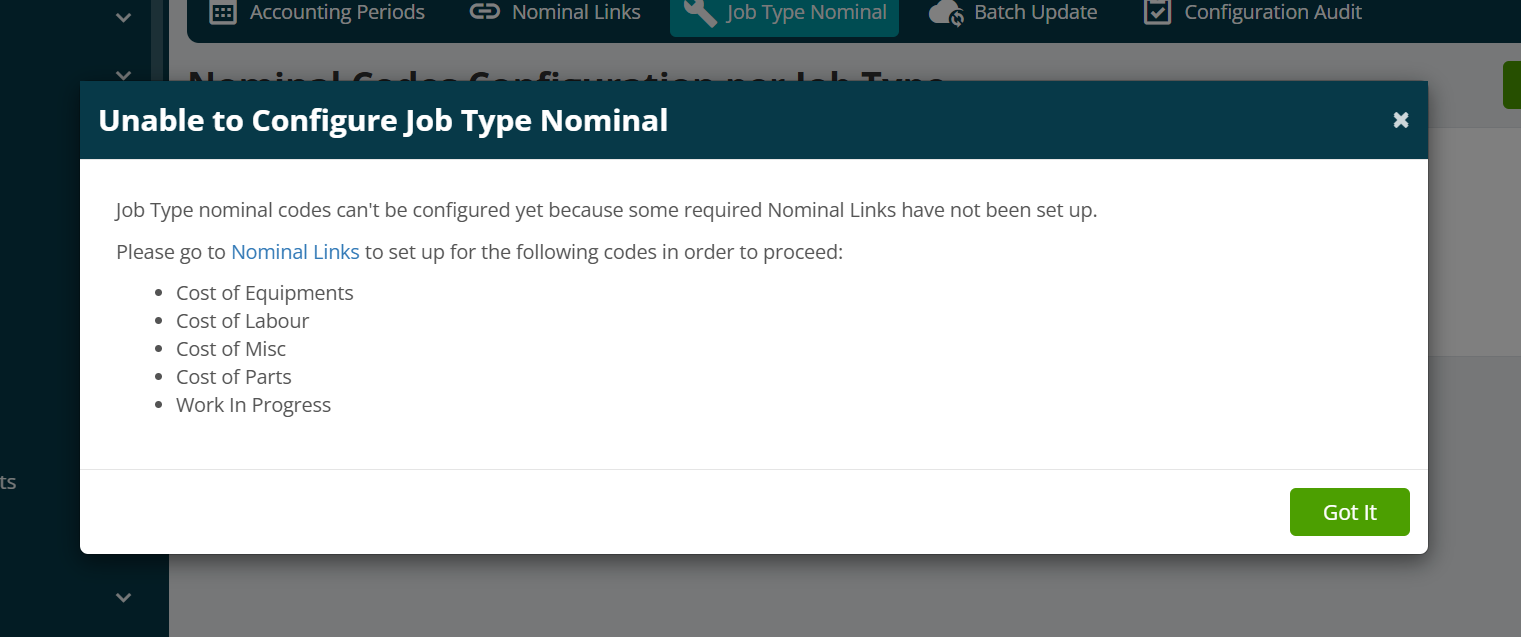
Task: Open the Nominal Links tab label
Action: tap(576, 12)
